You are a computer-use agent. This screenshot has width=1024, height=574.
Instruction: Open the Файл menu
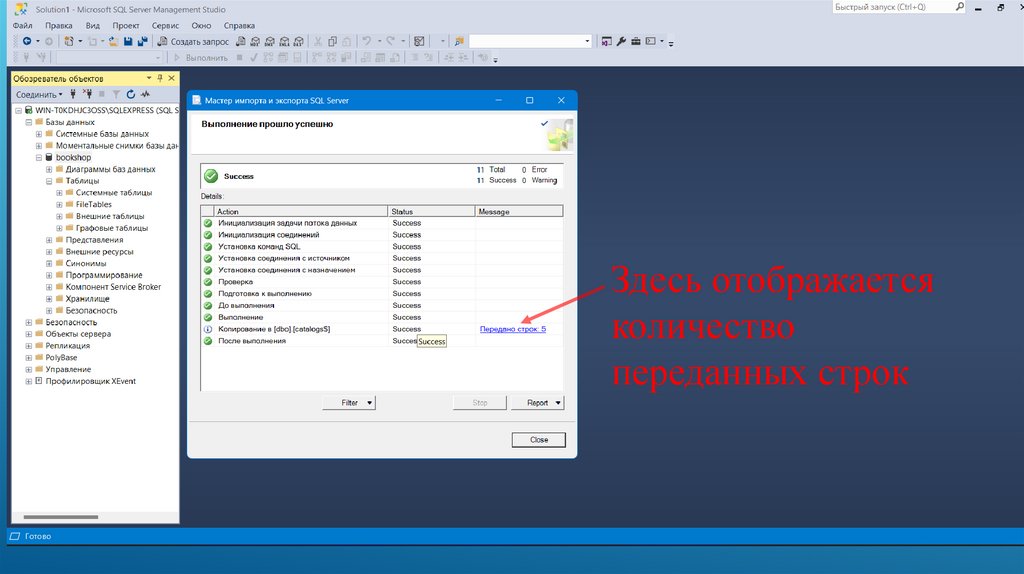[22, 25]
